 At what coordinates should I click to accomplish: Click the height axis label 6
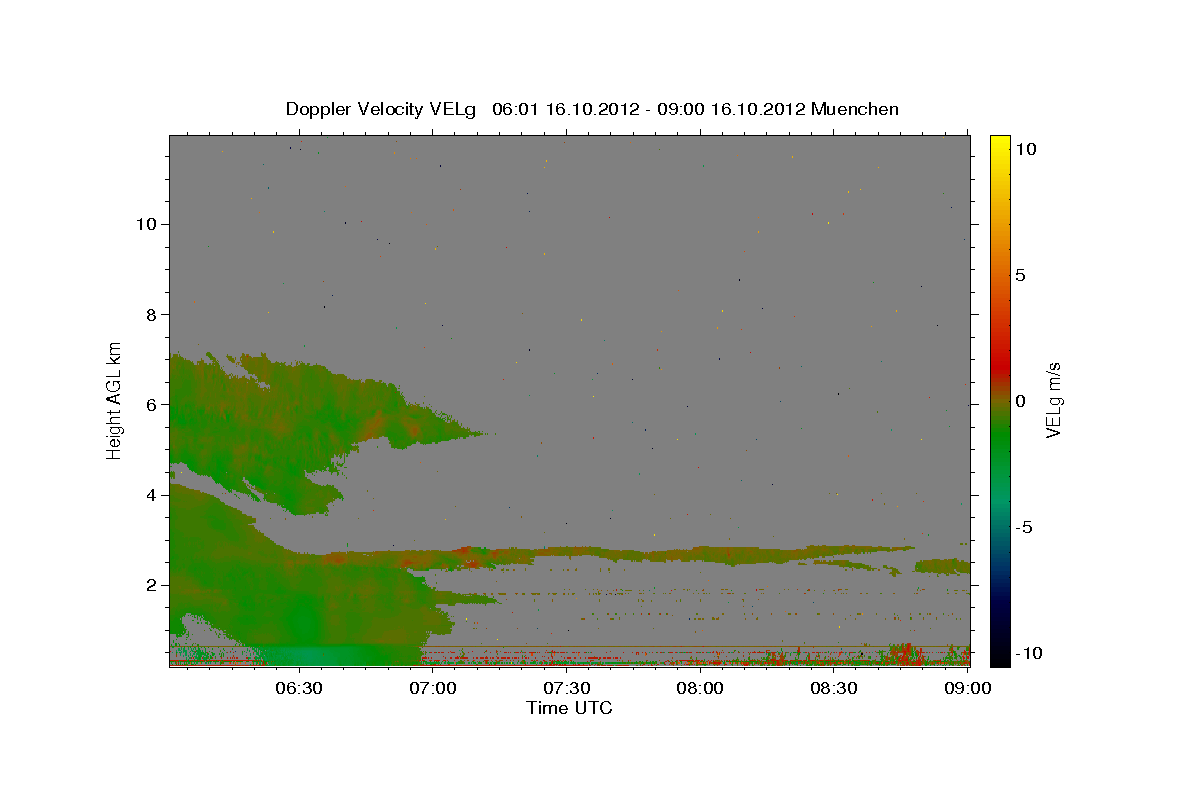click(x=151, y=405)
